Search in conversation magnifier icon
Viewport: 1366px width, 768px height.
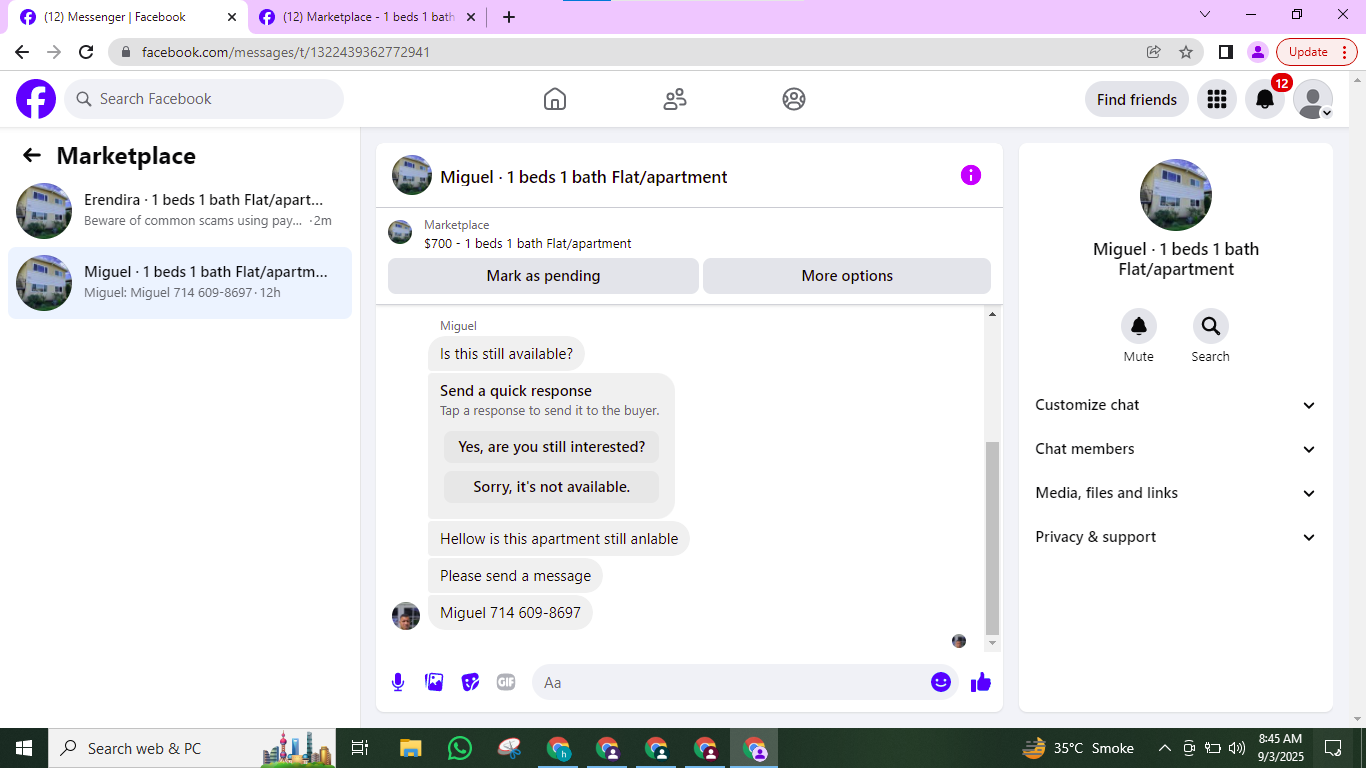tap(1211, 326)
